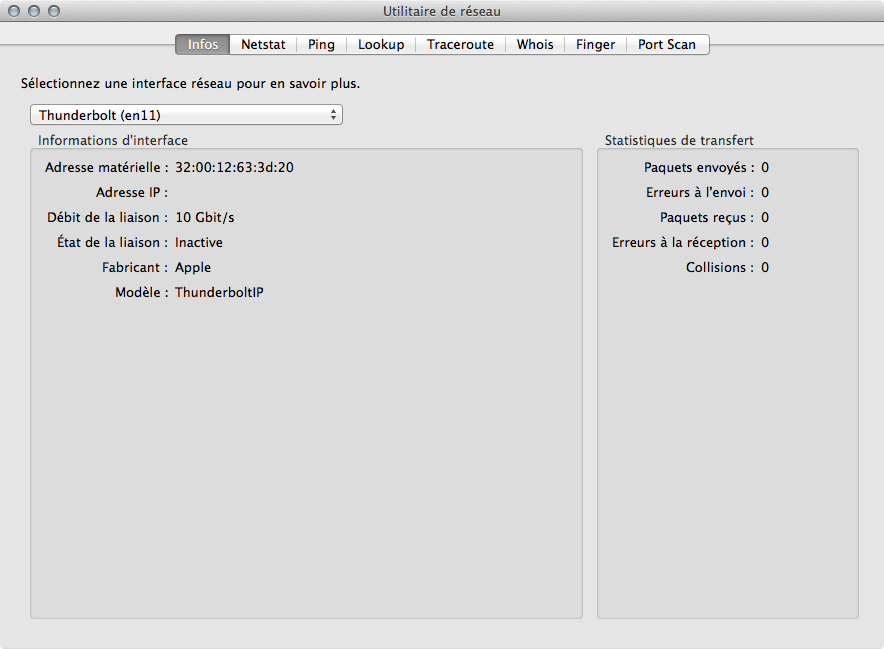Viewport: 884px width, 649px height.
Task: Open the Traceroute tab
Action: (x=460, y=45)
